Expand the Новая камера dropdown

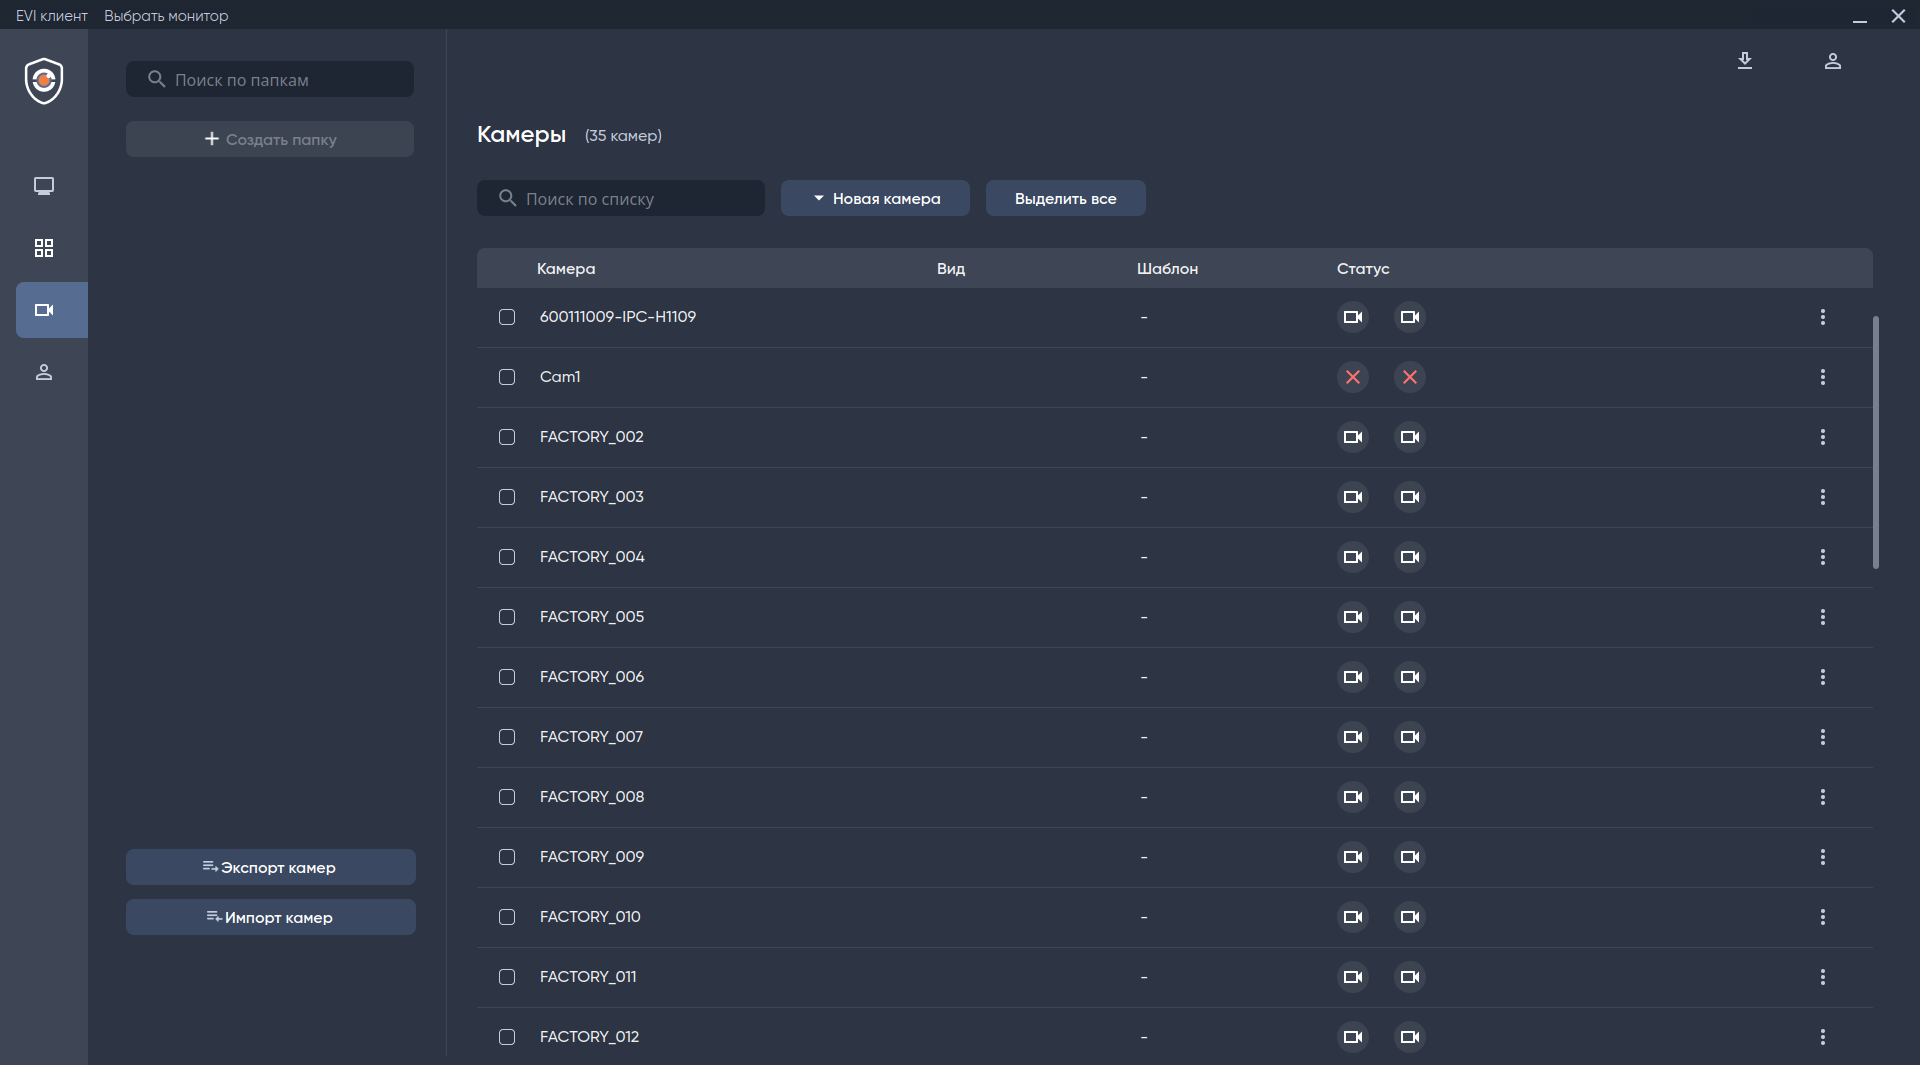click(875, 198)
